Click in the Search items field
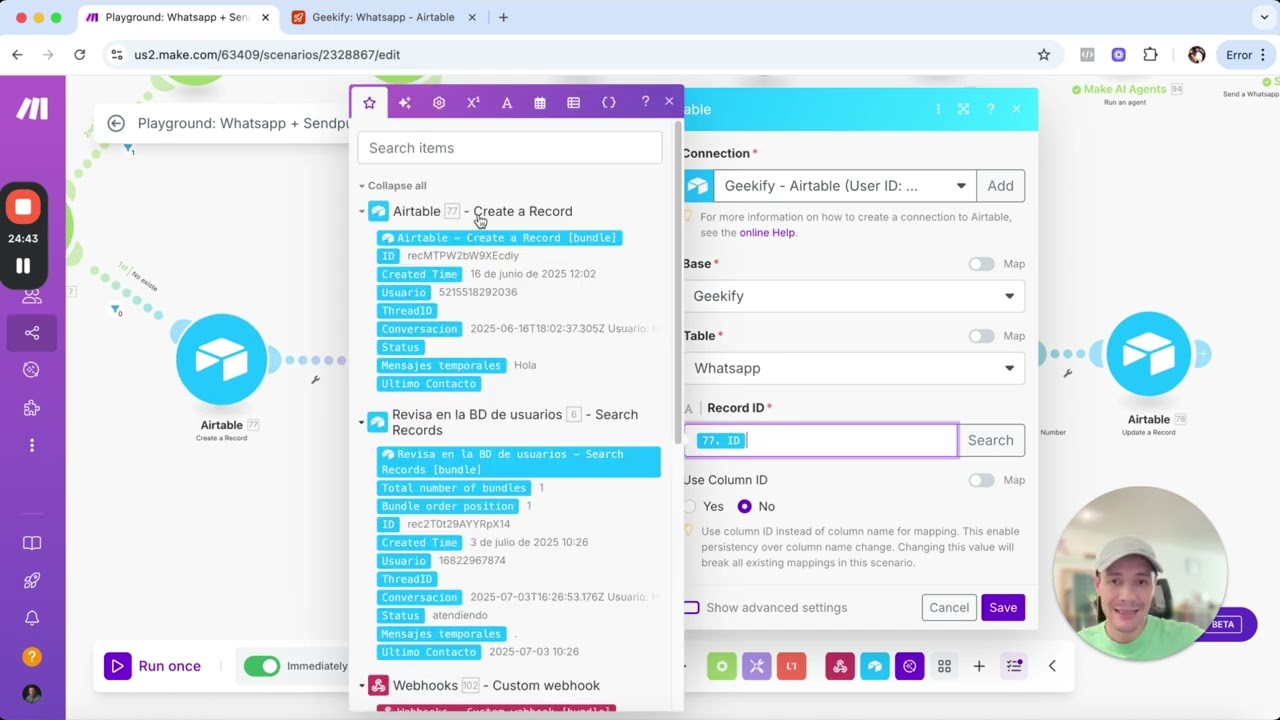Image resolution: width=1280 pixels, height=720 pixels. click(x=510, y=148)
